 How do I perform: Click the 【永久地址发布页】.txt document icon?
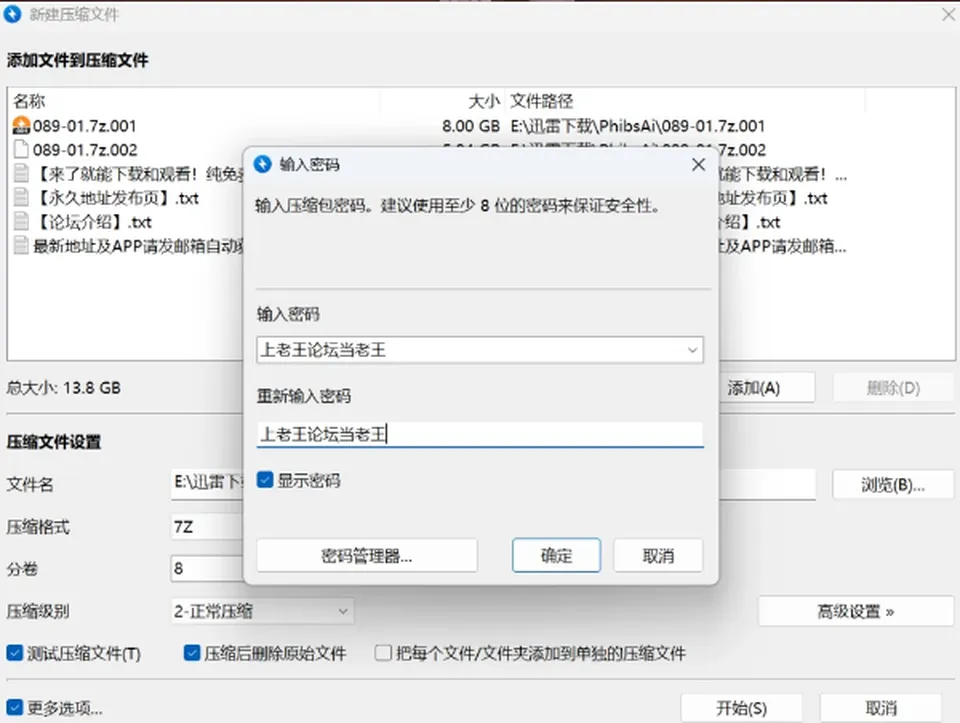(x=21, y=198)
